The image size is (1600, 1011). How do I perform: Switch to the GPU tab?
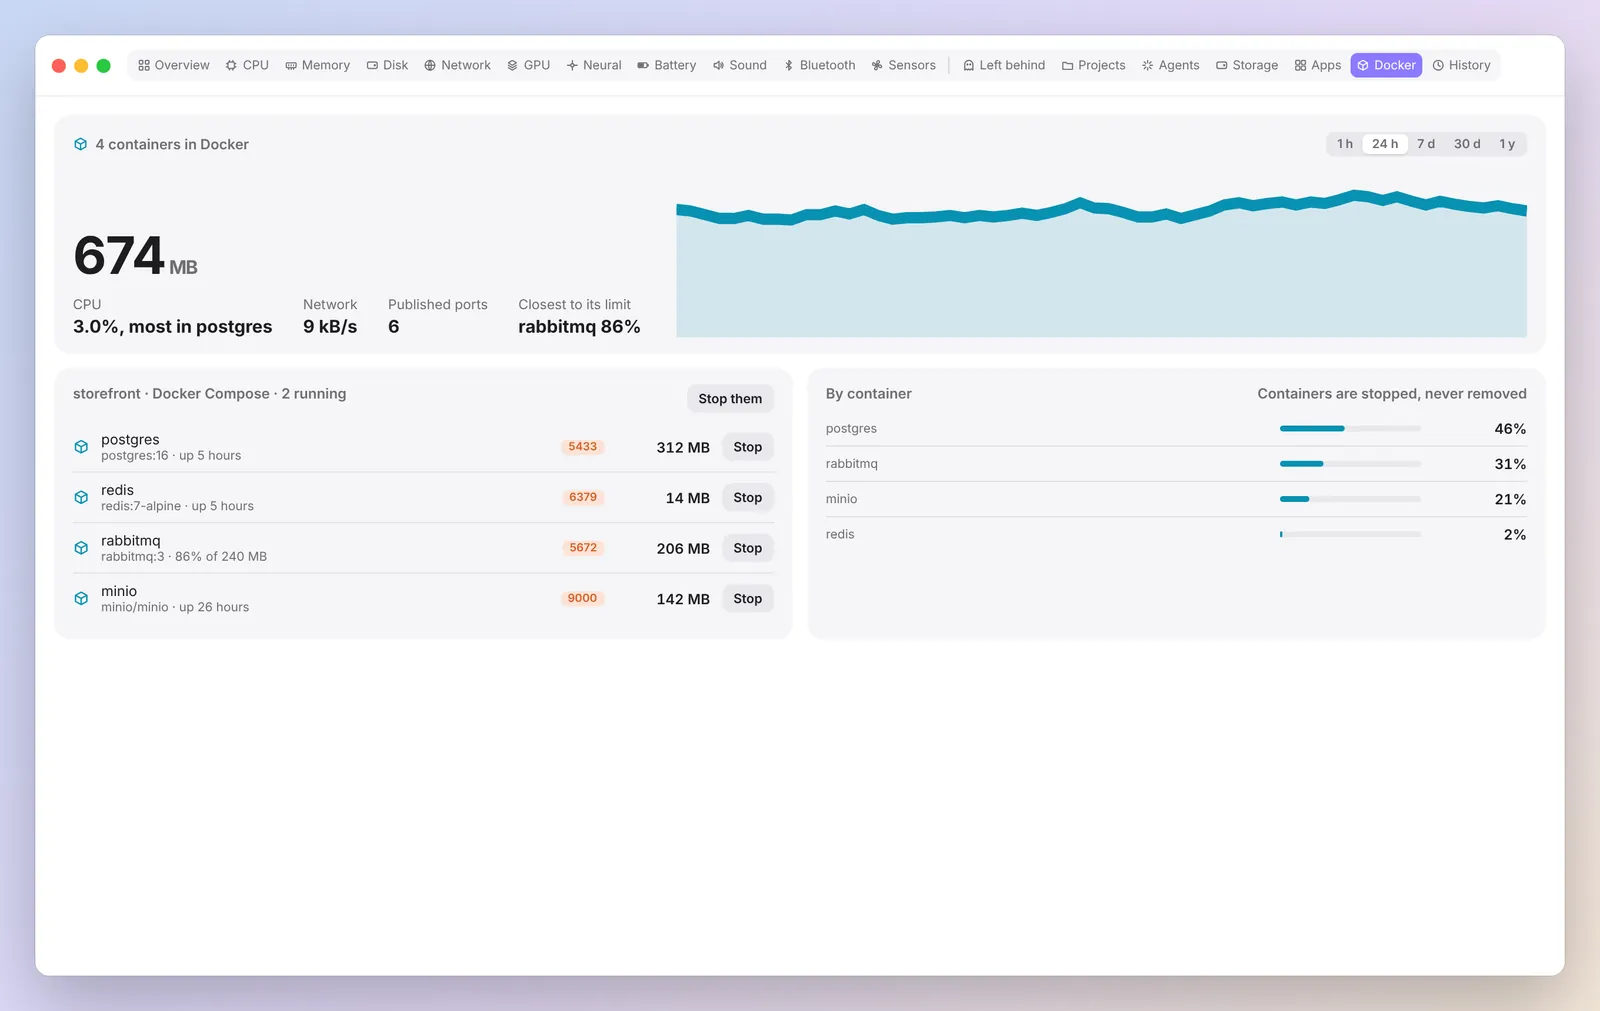(x=529, y=65)
